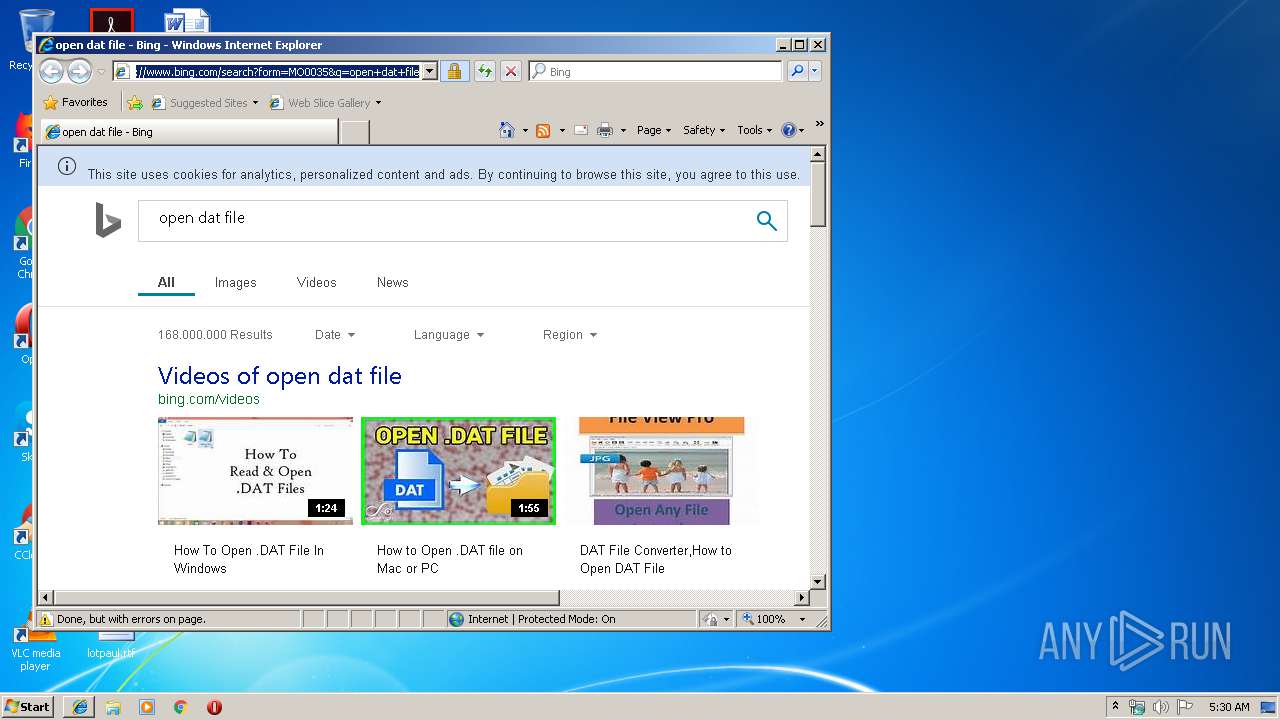Click the IE address bar URL field
This screenshot has width=1280, height=720.
(277, 72)
